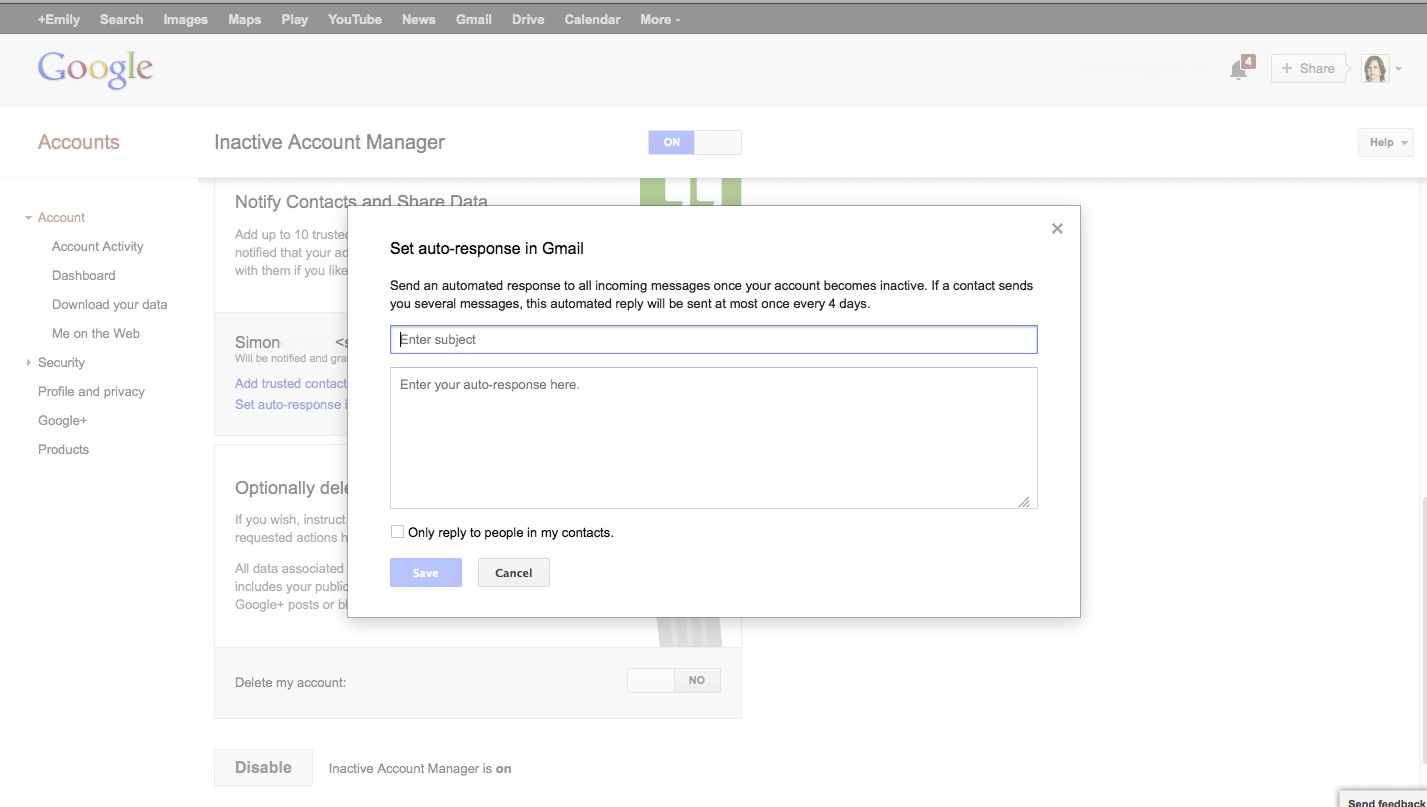
Task: Close the auto-response dialog with X
Action: (x=1057, y=229)
